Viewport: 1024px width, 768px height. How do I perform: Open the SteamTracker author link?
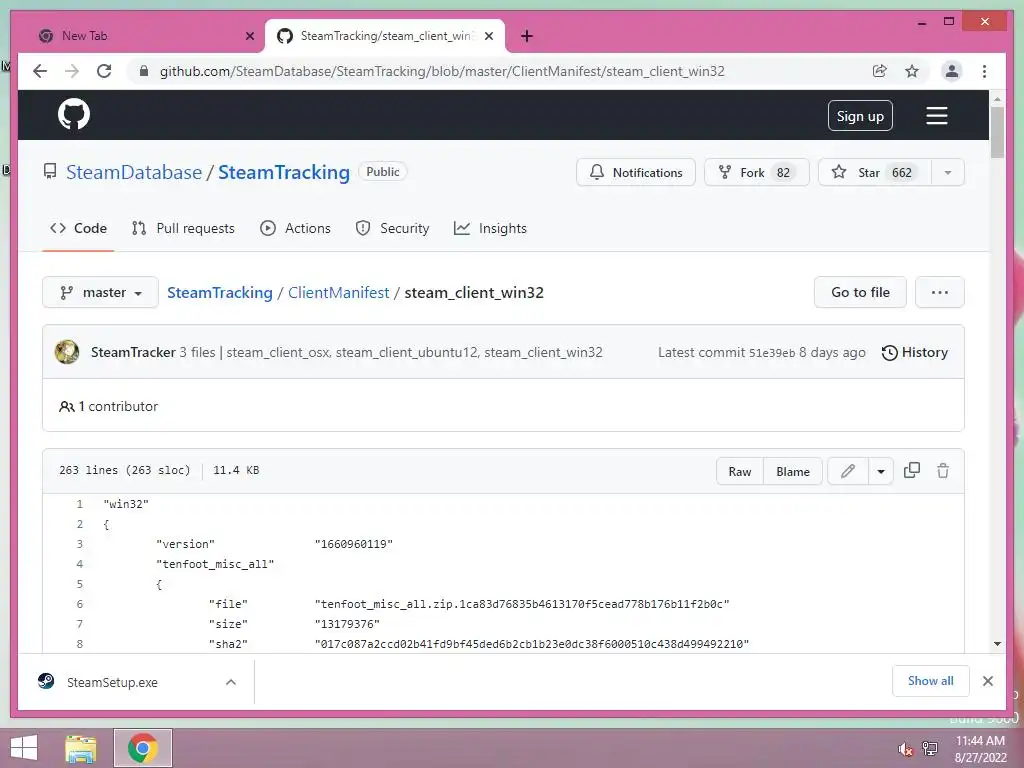click(x=133, y=352)
